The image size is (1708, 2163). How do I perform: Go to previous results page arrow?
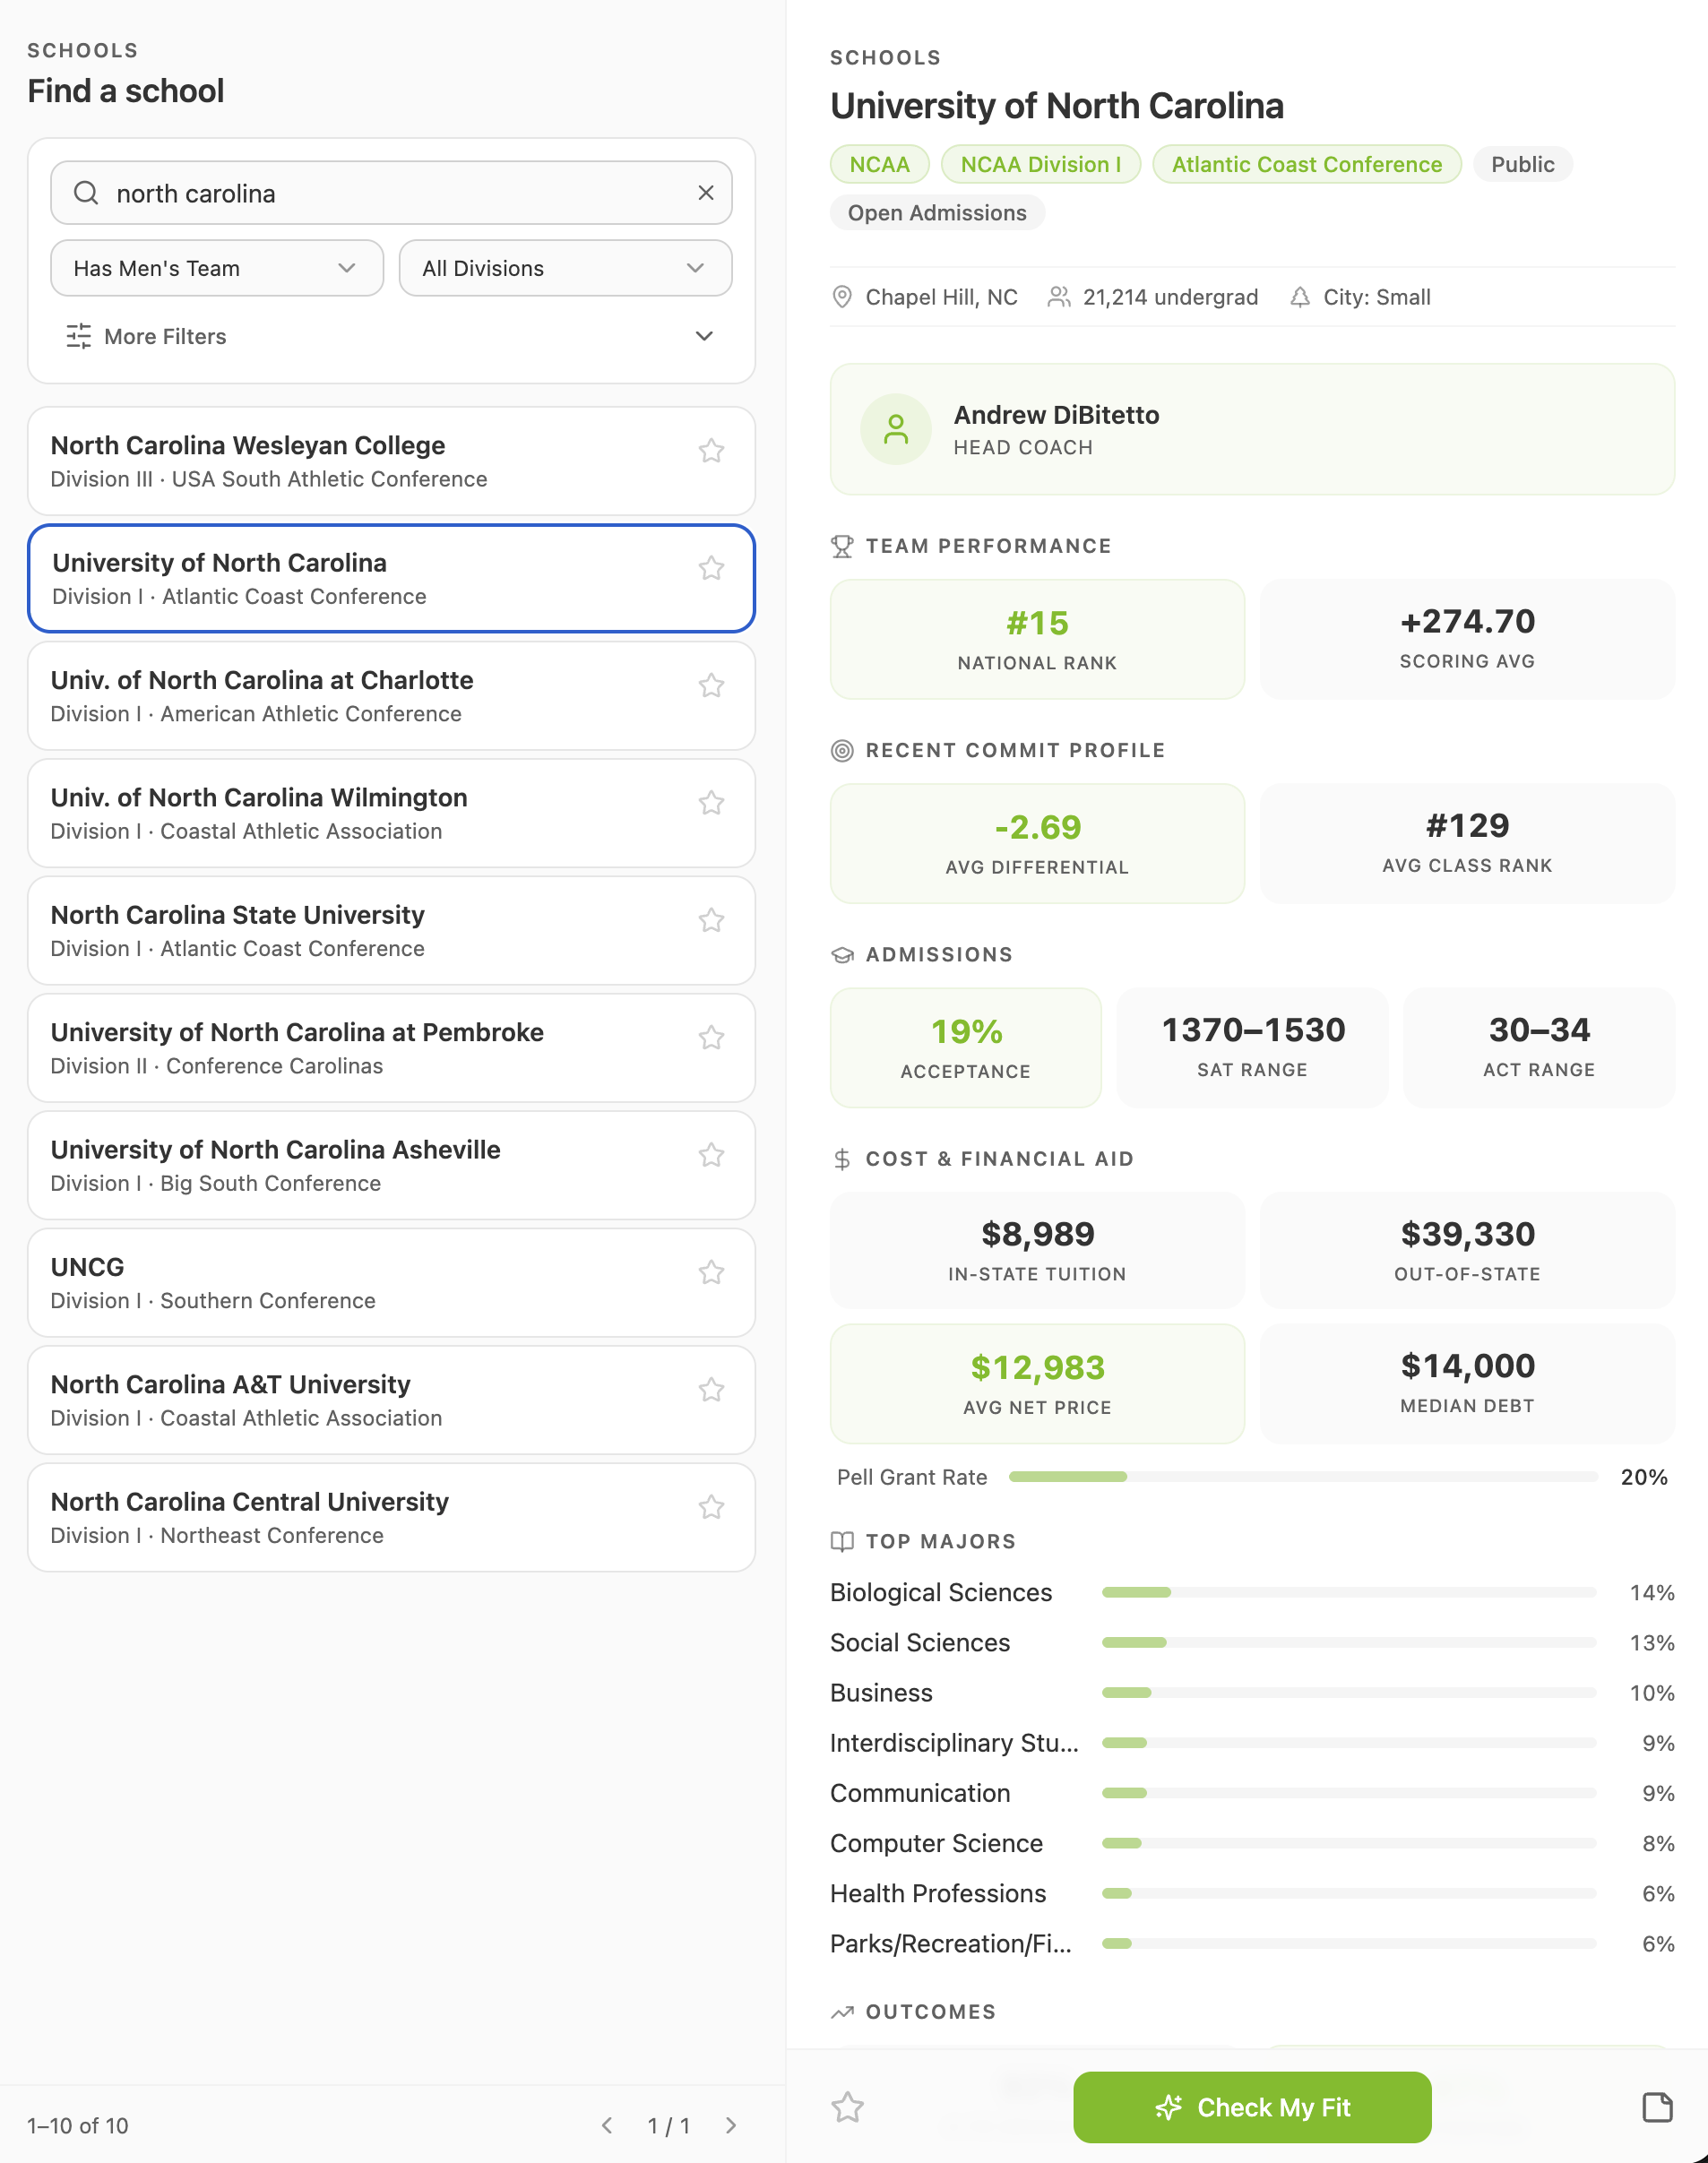(x=607, y=2125)
